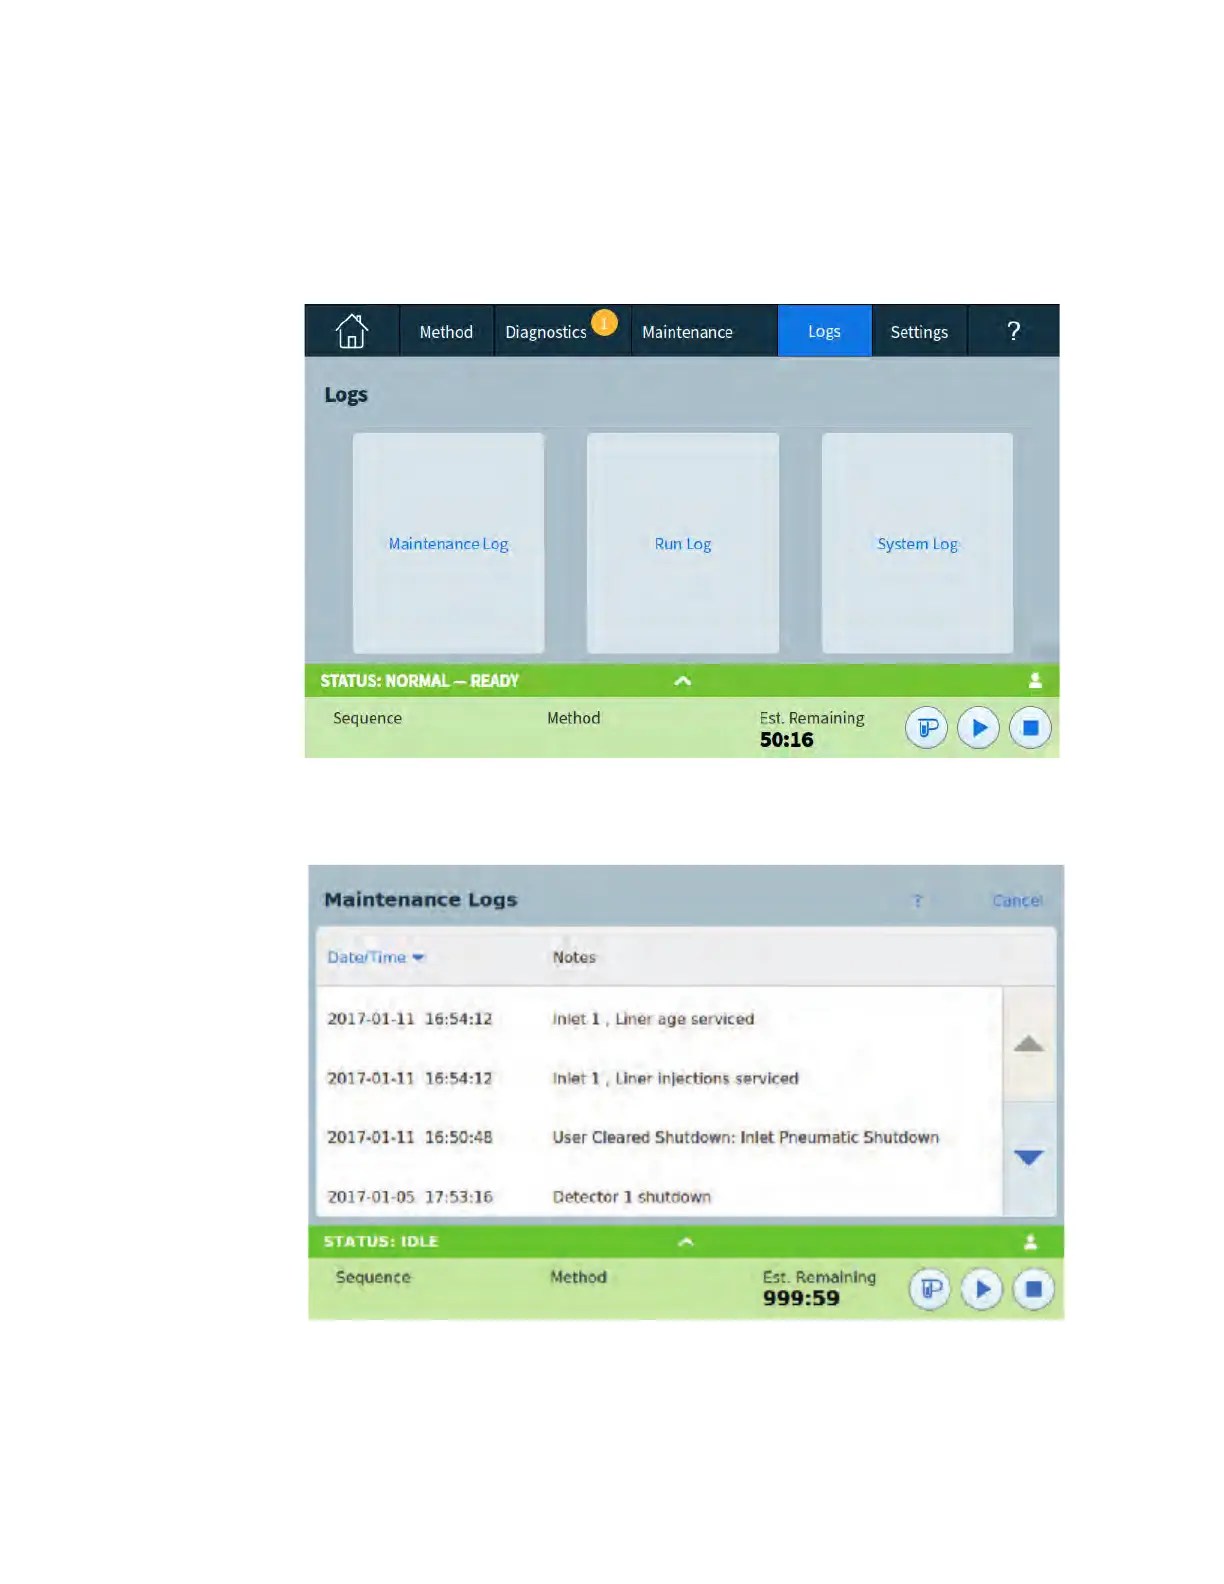Click the user icon on IDLE status bar
Screen dimensions: 1224x1584
1030,1242
